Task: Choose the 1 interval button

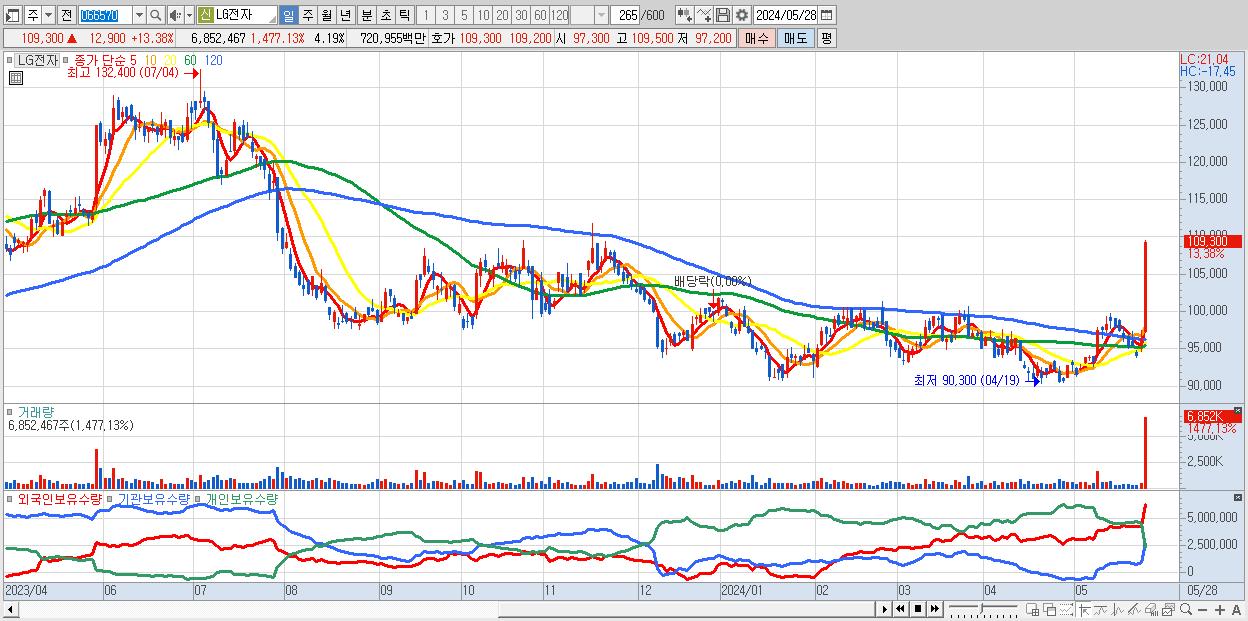Action: (x=426, y=15)
